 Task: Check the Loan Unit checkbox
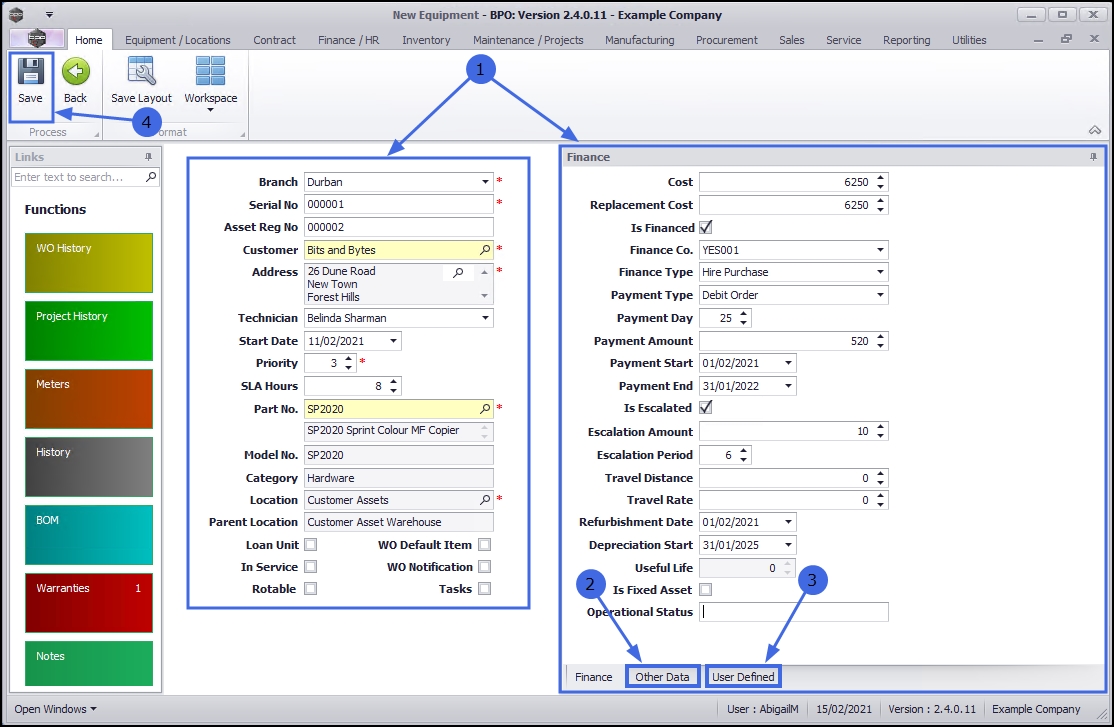point(310,544)
